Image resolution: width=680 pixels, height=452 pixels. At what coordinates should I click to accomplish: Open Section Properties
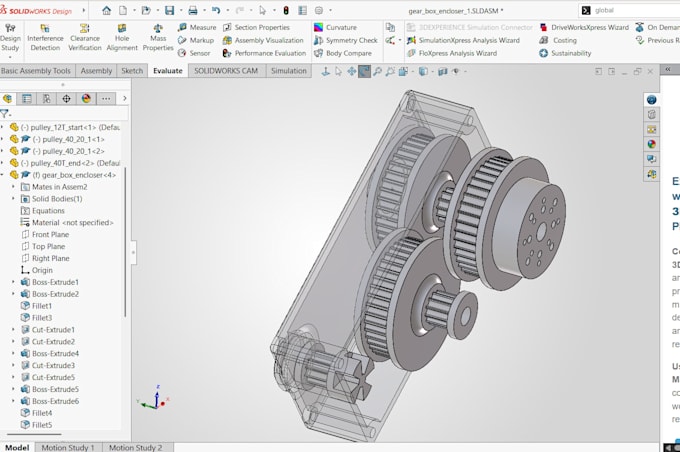tap(256, 27)
